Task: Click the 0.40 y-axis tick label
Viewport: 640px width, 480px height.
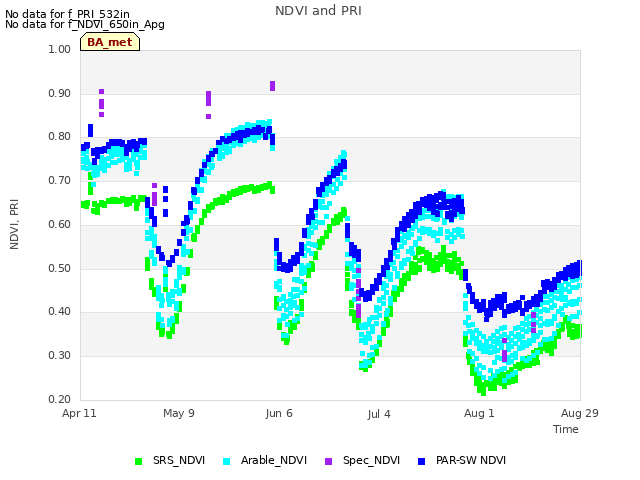Action: [60, 312]
